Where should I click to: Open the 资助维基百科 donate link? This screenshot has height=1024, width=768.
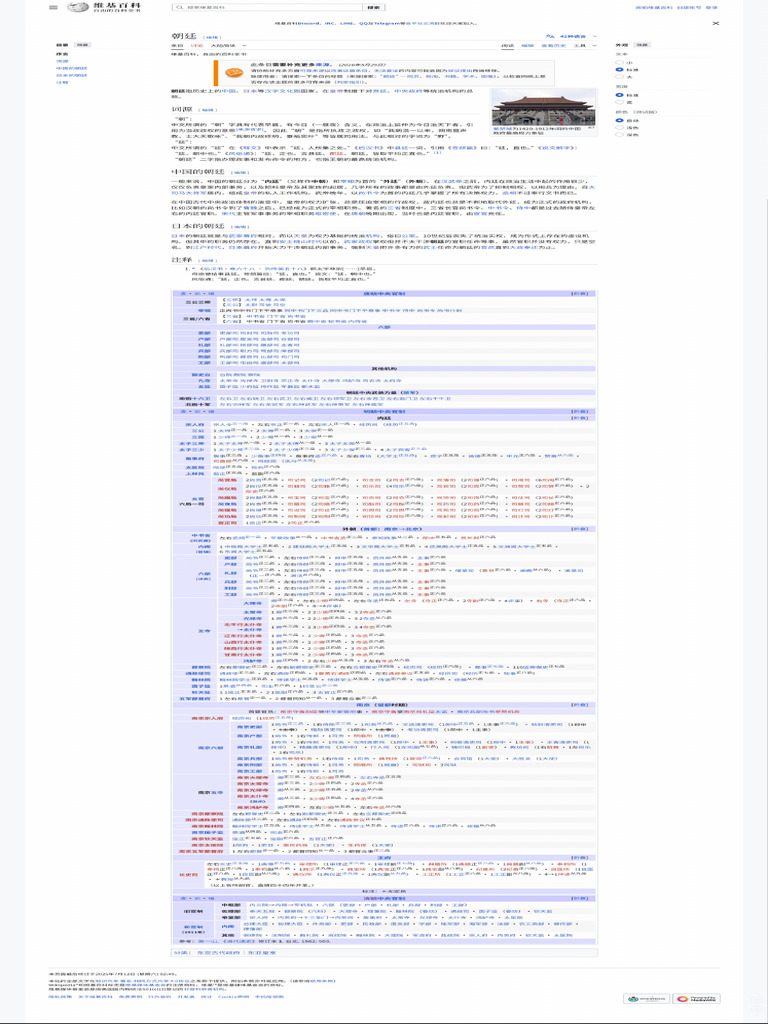tap(655, 8)
